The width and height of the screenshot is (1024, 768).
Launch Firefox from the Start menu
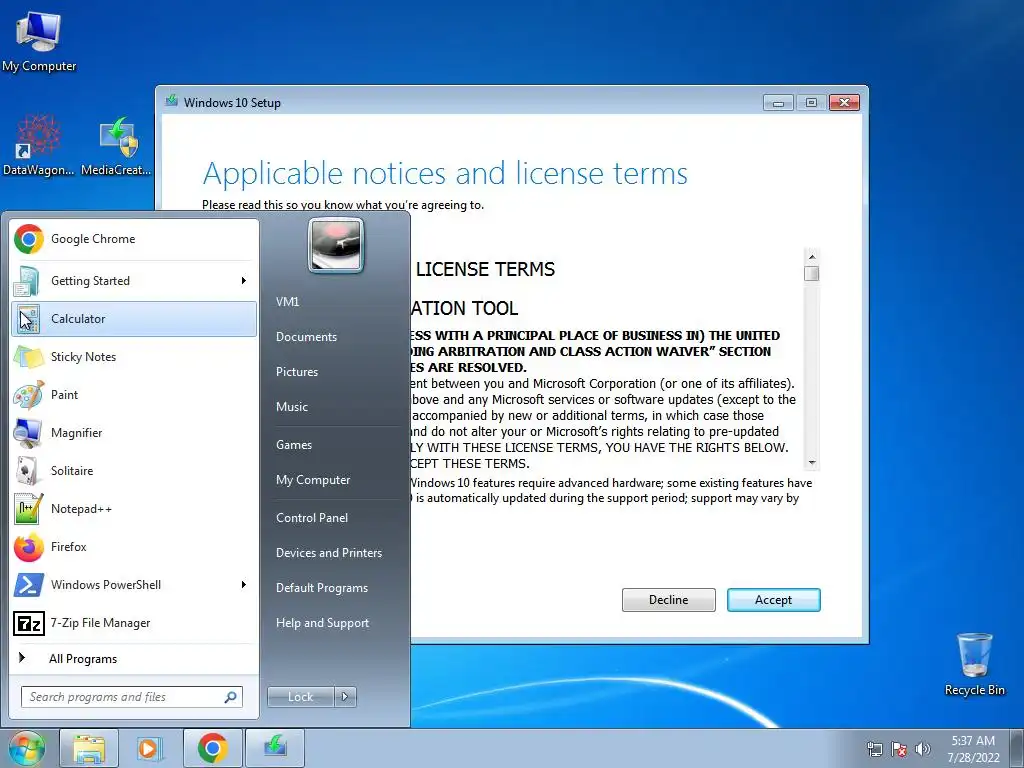point(134,547)
